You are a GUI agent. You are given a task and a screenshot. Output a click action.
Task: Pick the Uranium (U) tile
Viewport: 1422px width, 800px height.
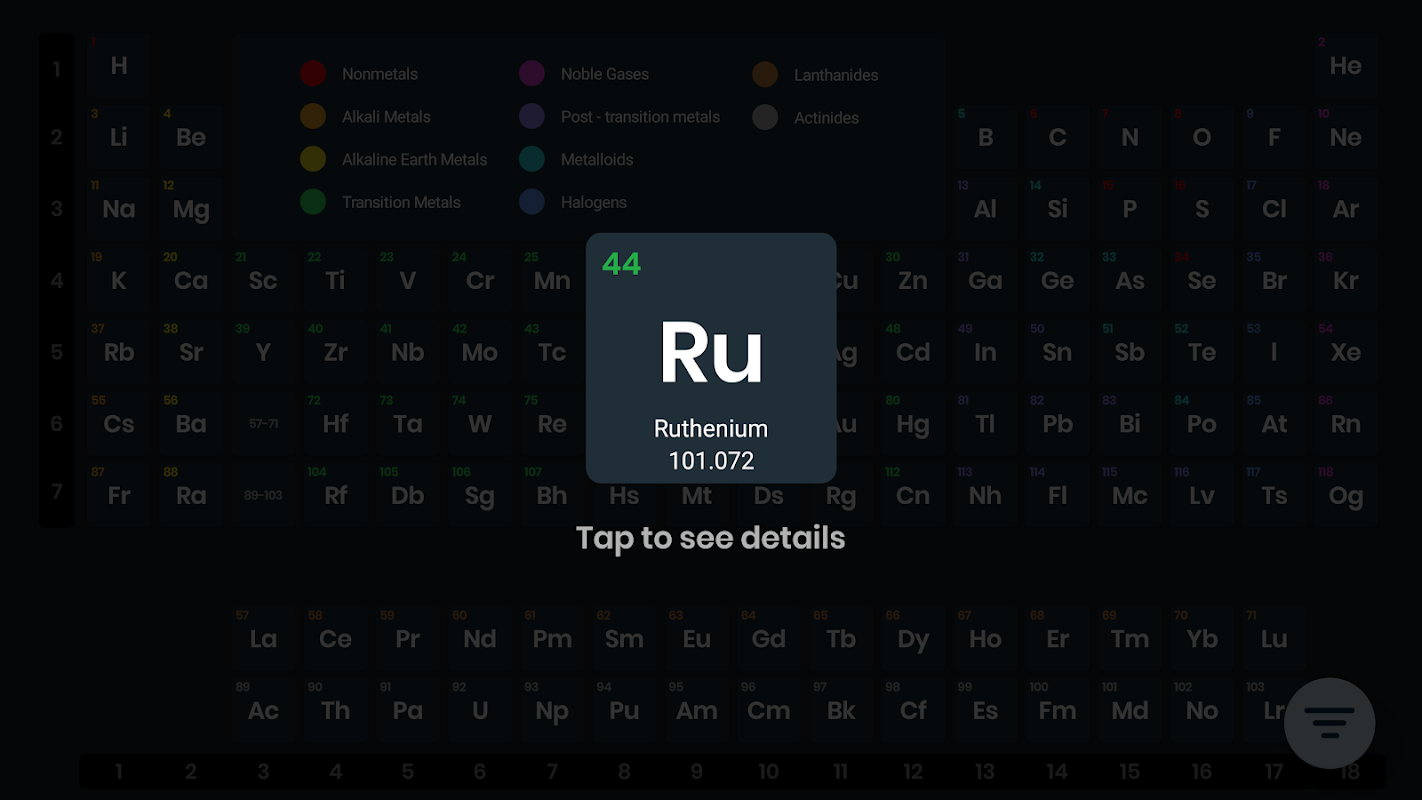(x=480, y=711)
